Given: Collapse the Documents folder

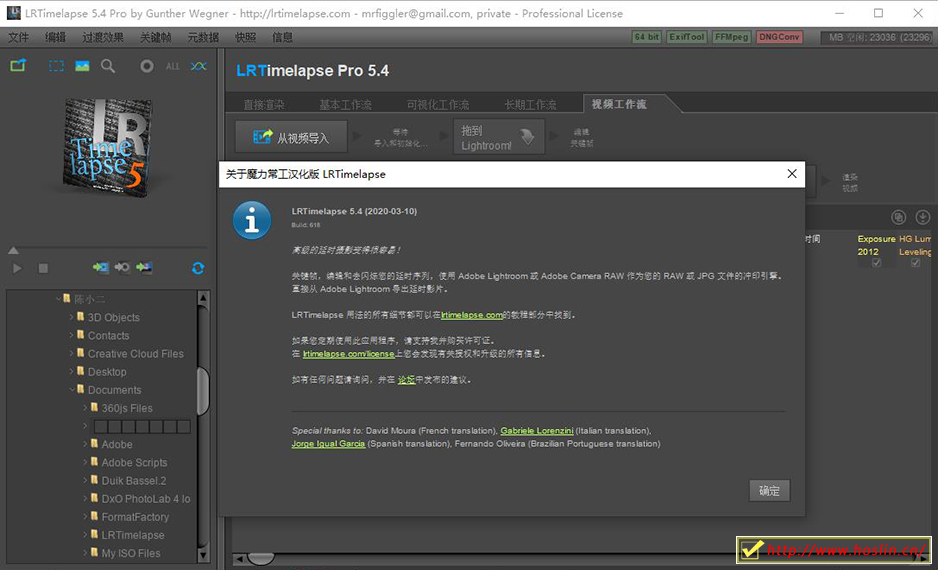Looking at the screenshot, I should 71,389.
